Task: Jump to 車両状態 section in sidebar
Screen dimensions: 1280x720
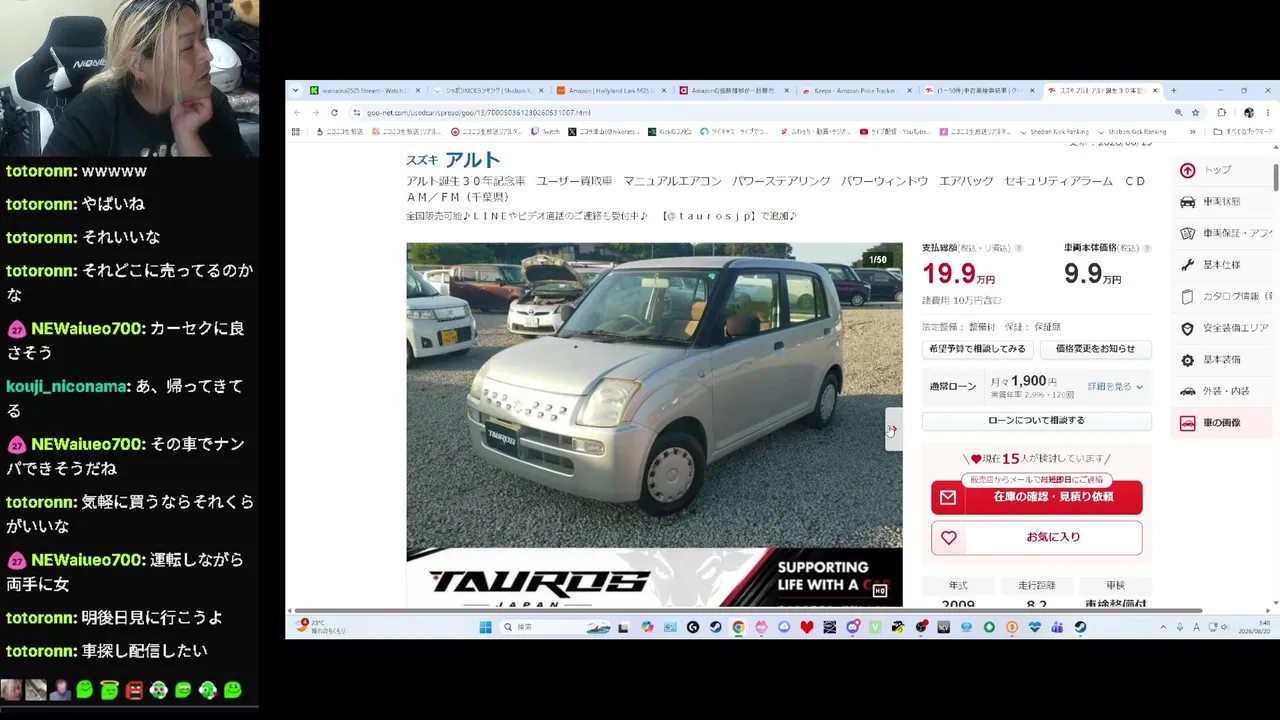Action: coord(1224,202)
